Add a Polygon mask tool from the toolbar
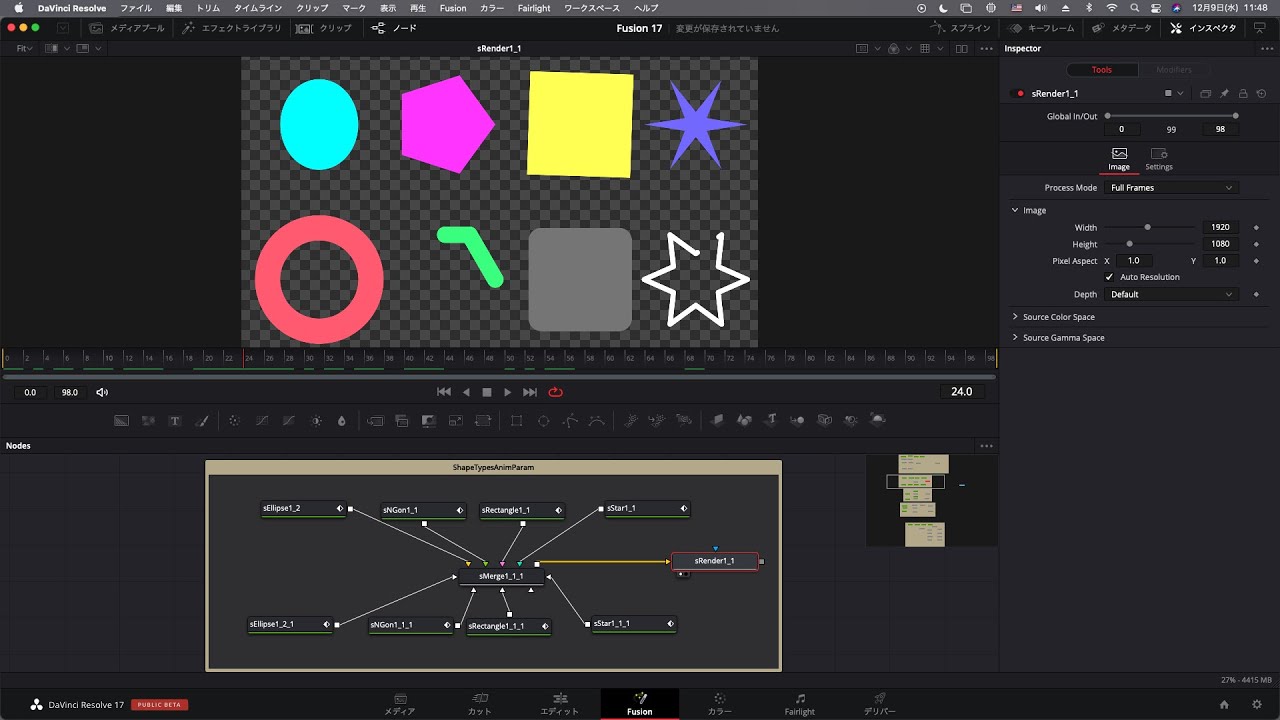Screen dimensions: 1280x720 570,421
